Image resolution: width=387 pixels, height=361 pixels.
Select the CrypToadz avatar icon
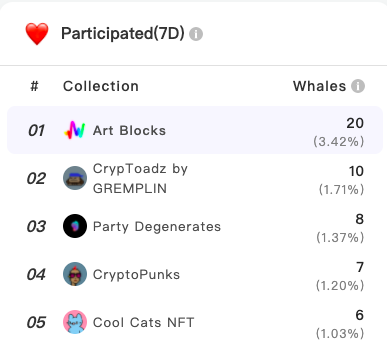coord(75,178)
